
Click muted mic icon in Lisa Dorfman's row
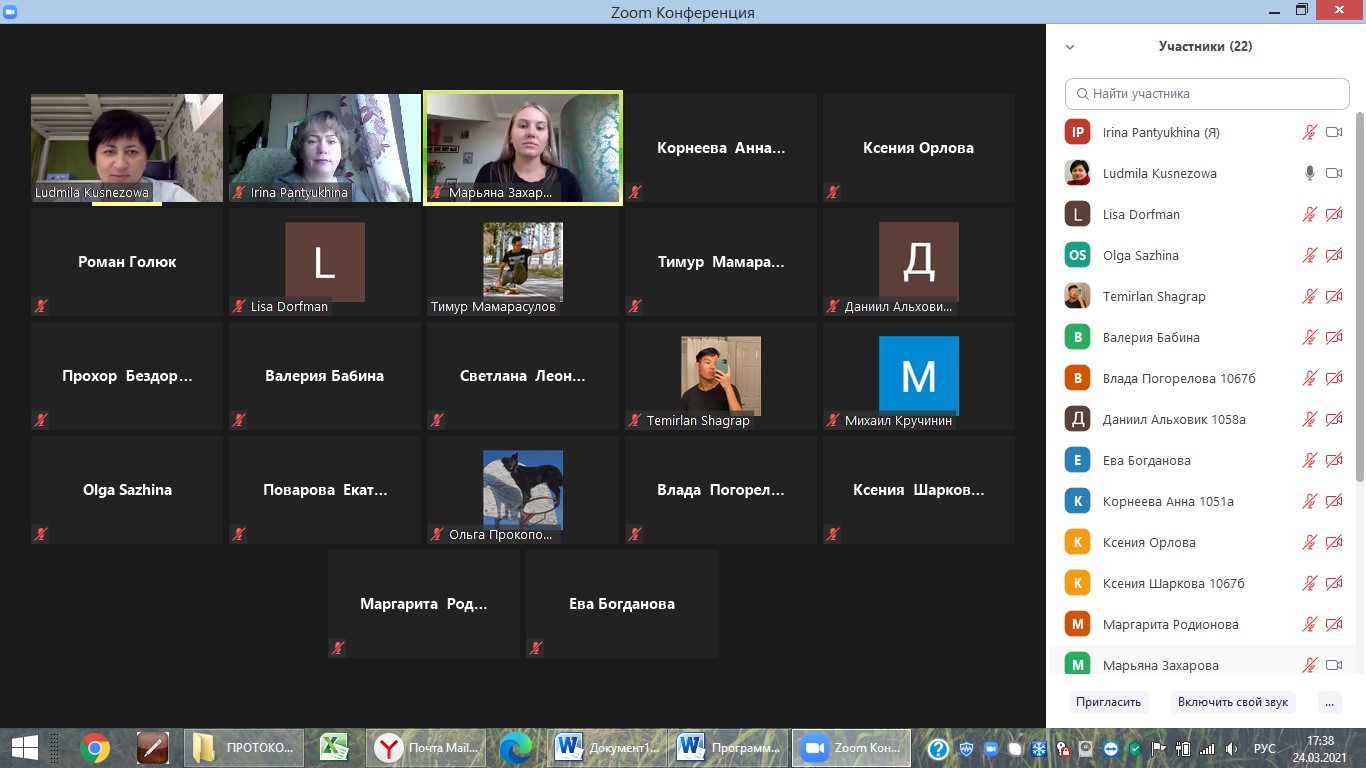point(1309,214)
